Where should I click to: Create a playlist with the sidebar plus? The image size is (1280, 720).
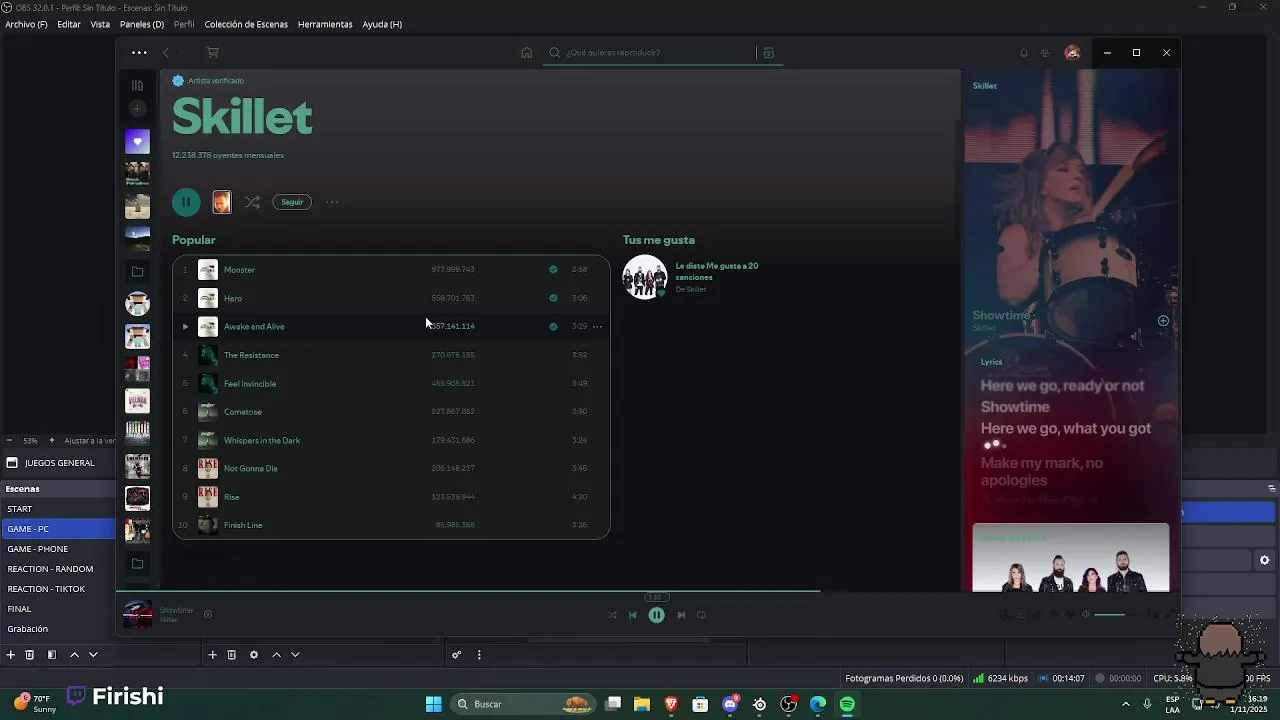point(137,108)
